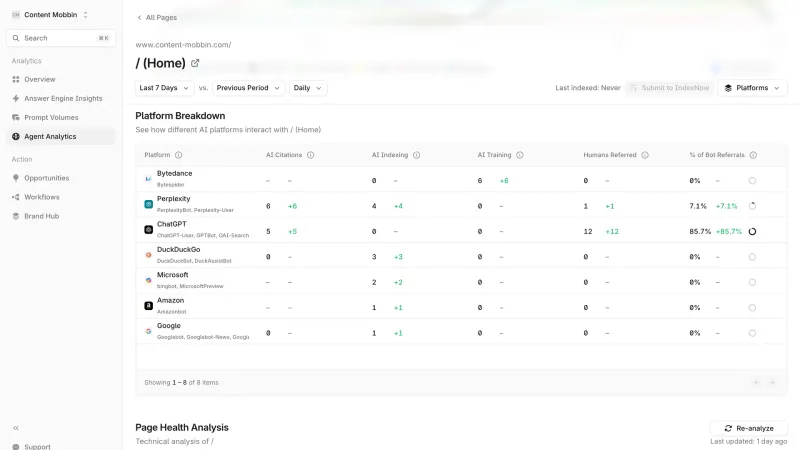Click Perplexity referral share ring indicator
800x450 pixels.
[752, 206]
